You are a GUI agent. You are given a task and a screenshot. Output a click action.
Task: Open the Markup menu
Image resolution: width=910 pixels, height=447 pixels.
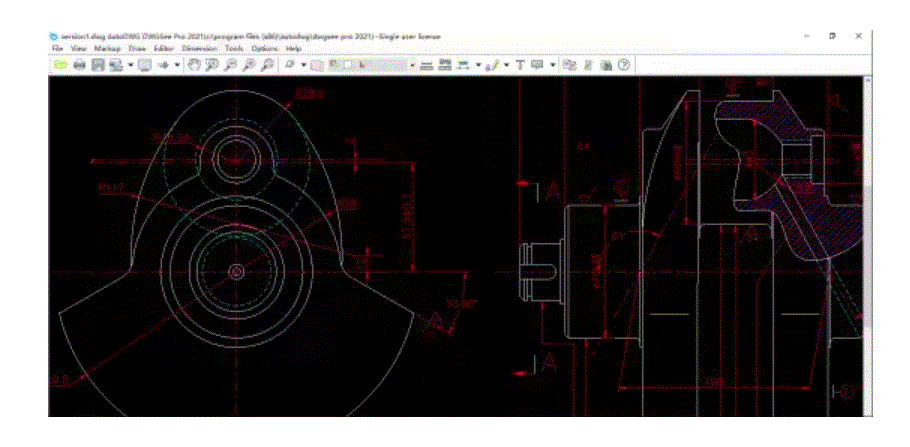(x=107, y=48)
